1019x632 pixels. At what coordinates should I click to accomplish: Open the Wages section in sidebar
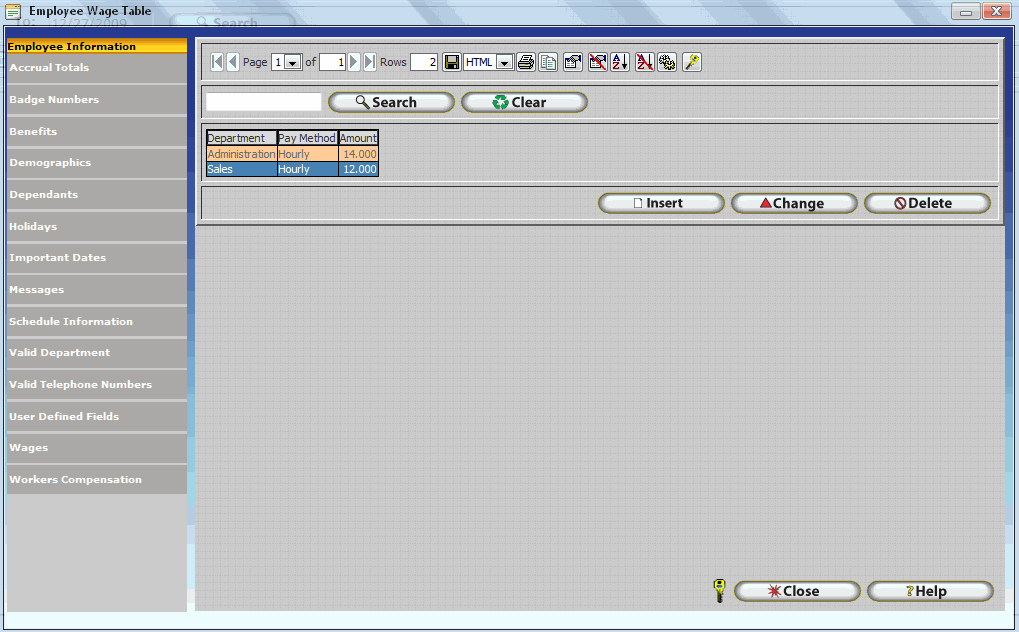96,448
